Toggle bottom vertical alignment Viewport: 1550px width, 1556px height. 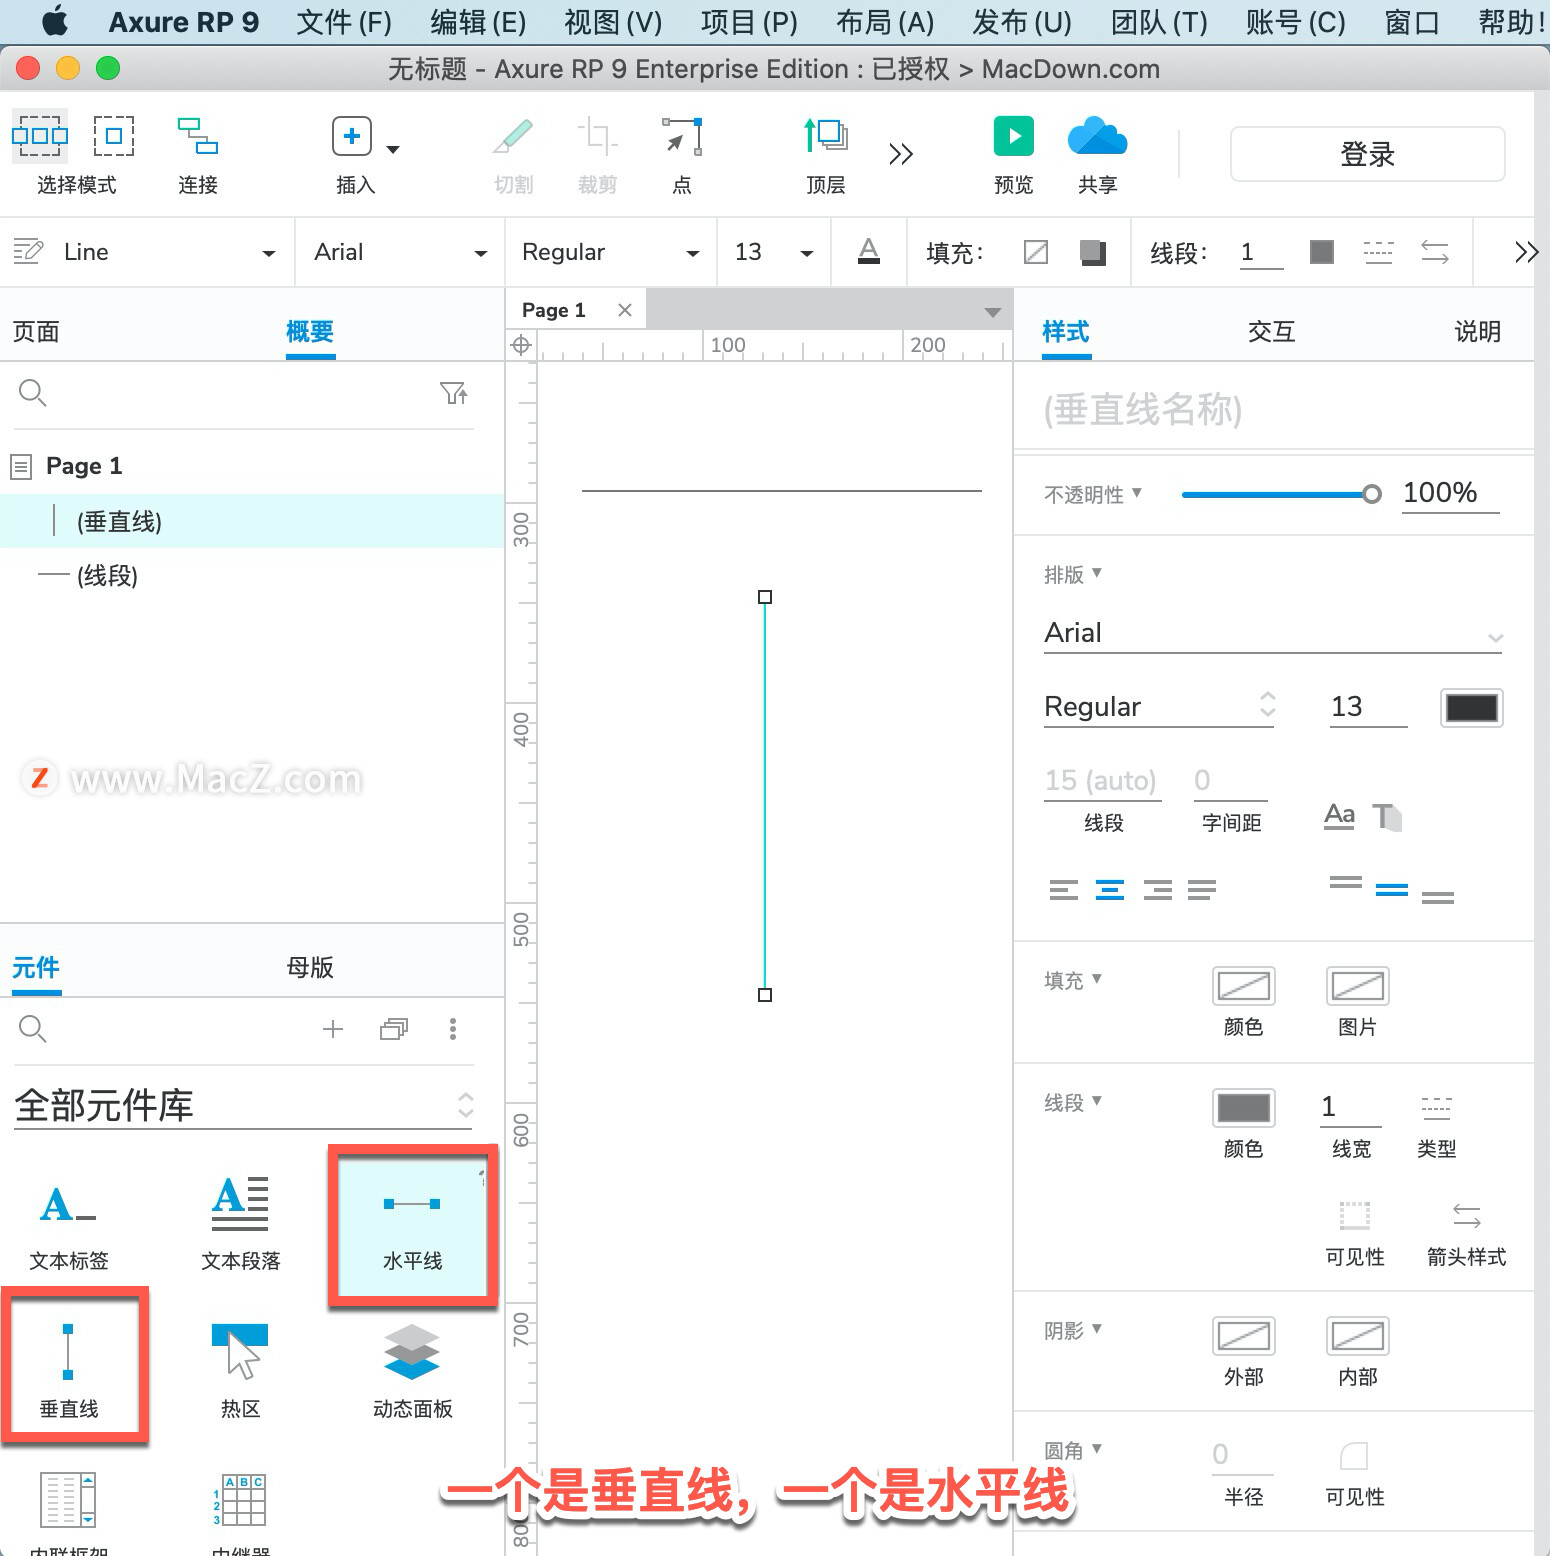tap(1438, 898)
